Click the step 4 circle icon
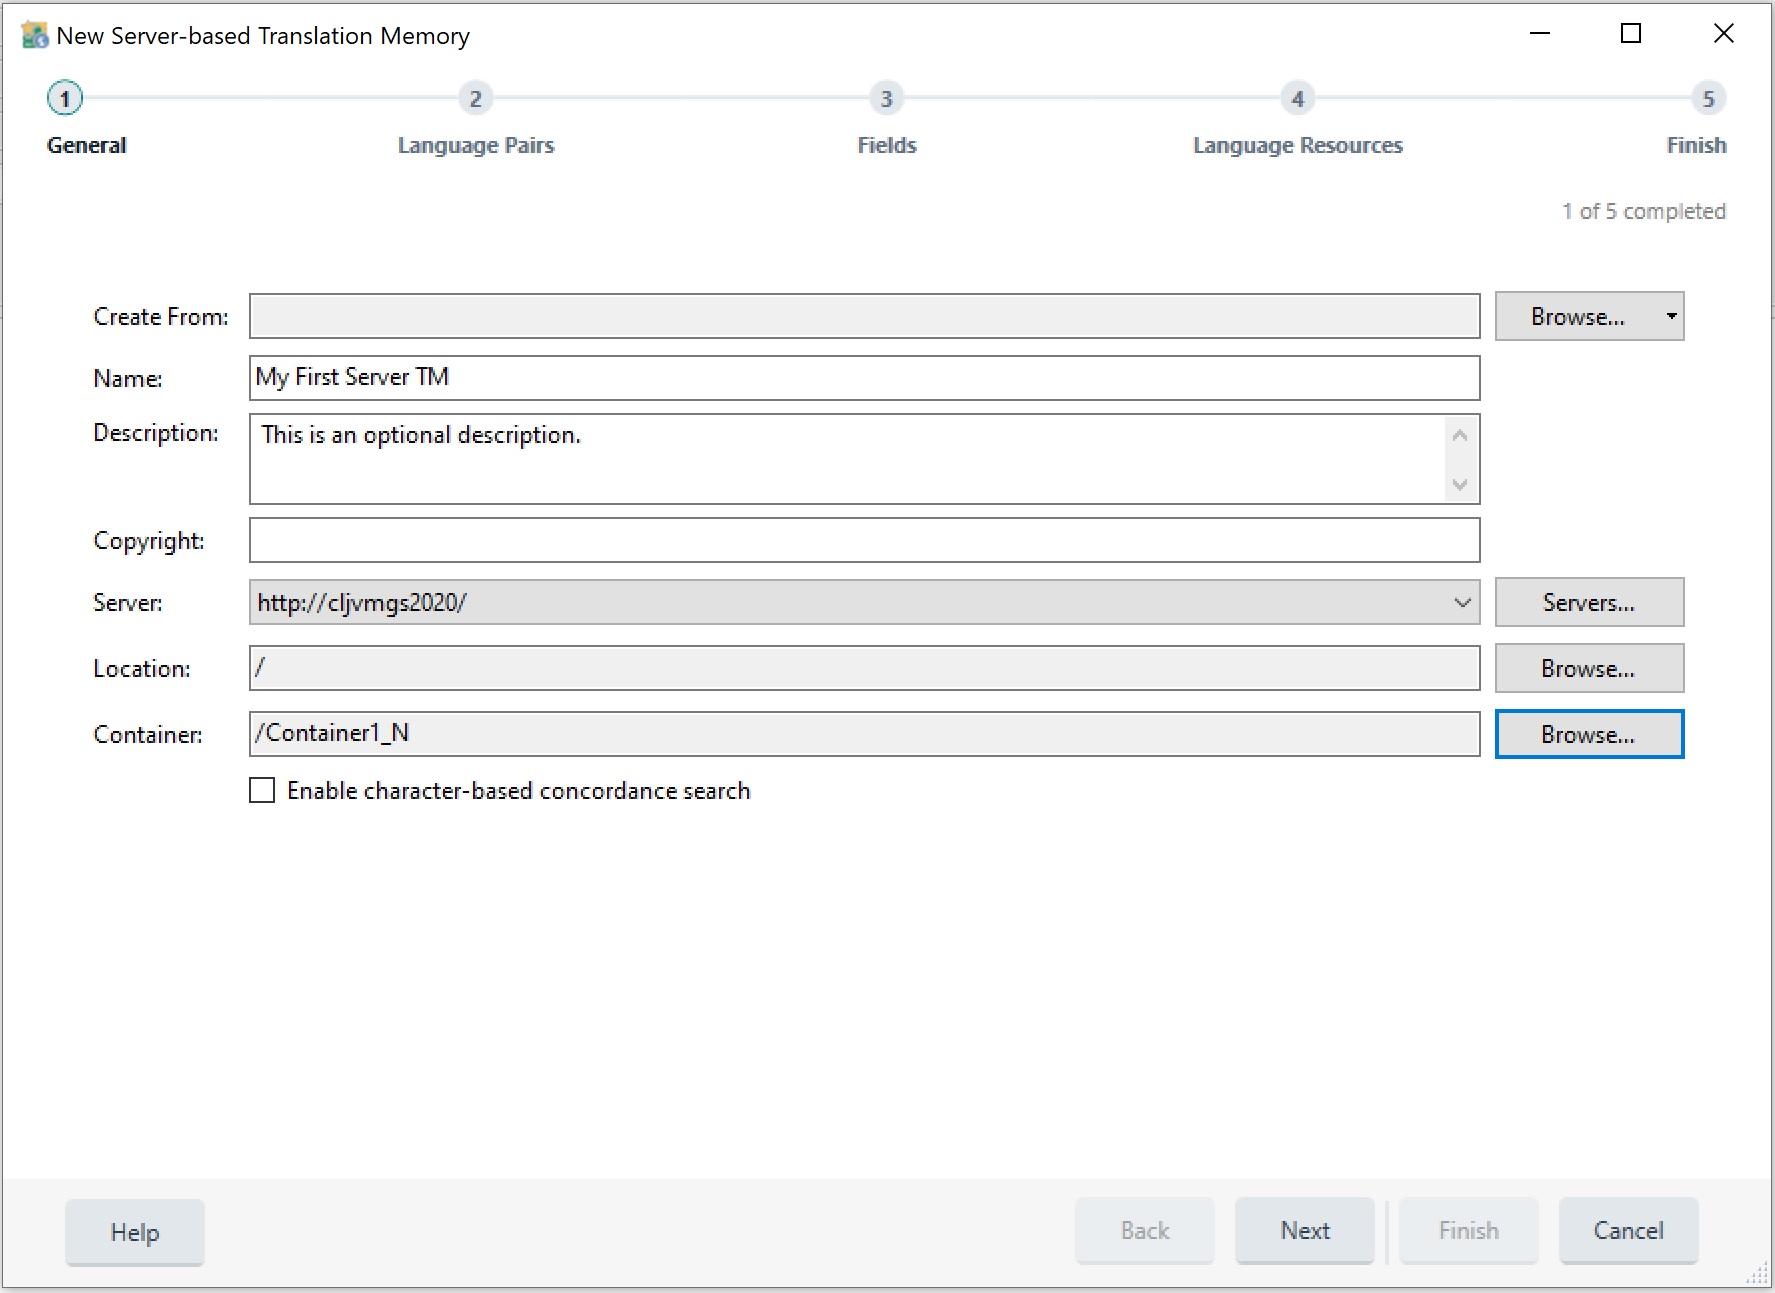1775x1293 pixels. (x=1297, y=99)
